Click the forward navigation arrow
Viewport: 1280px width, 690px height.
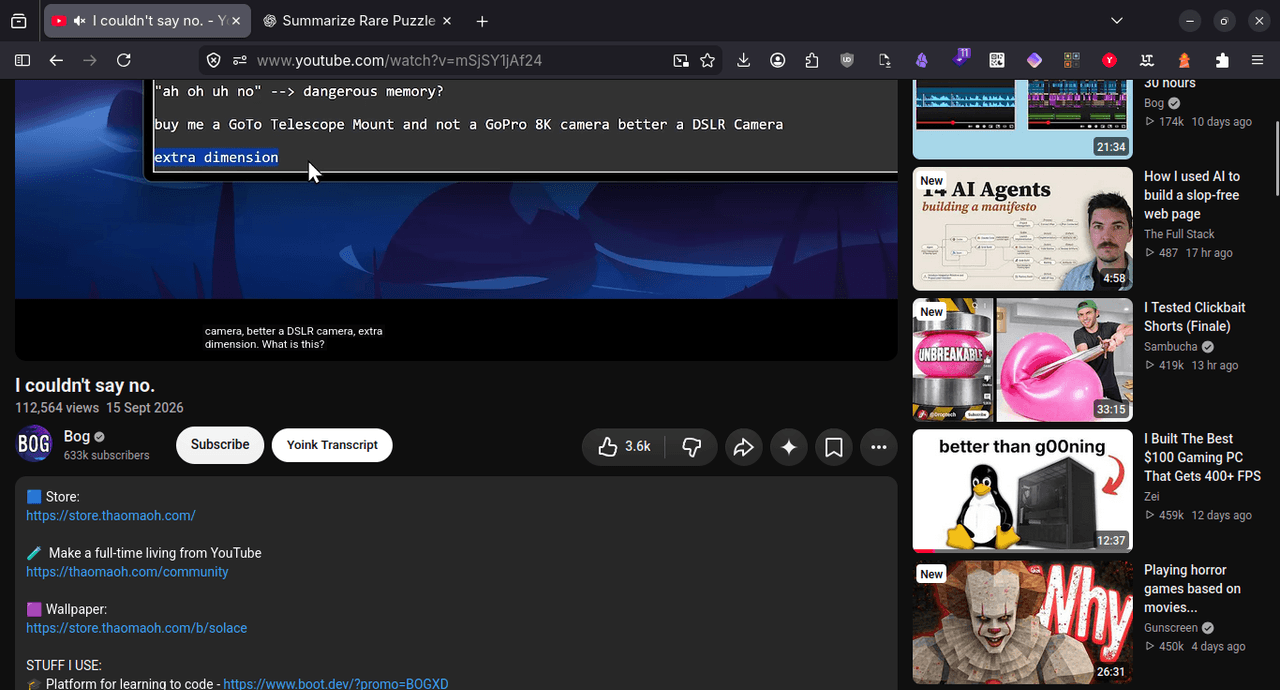[x=90, y=60]
